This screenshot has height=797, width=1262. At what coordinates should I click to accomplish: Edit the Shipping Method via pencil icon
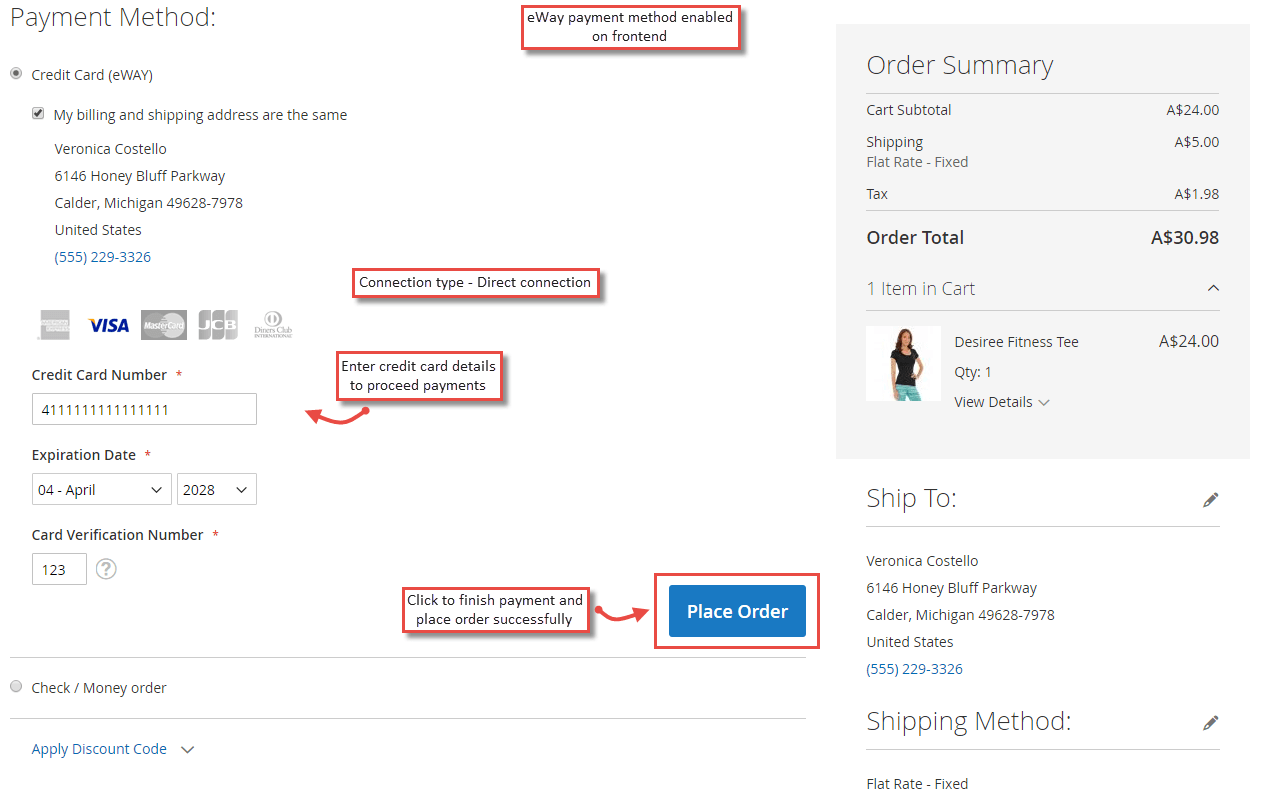pos(1211,722)
